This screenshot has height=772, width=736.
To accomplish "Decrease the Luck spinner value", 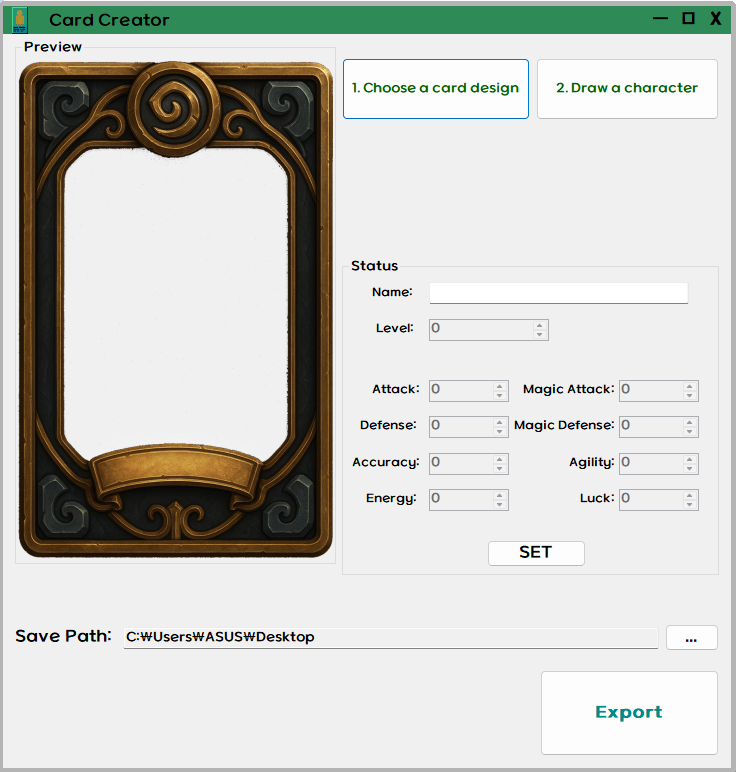I will point(690,504).
